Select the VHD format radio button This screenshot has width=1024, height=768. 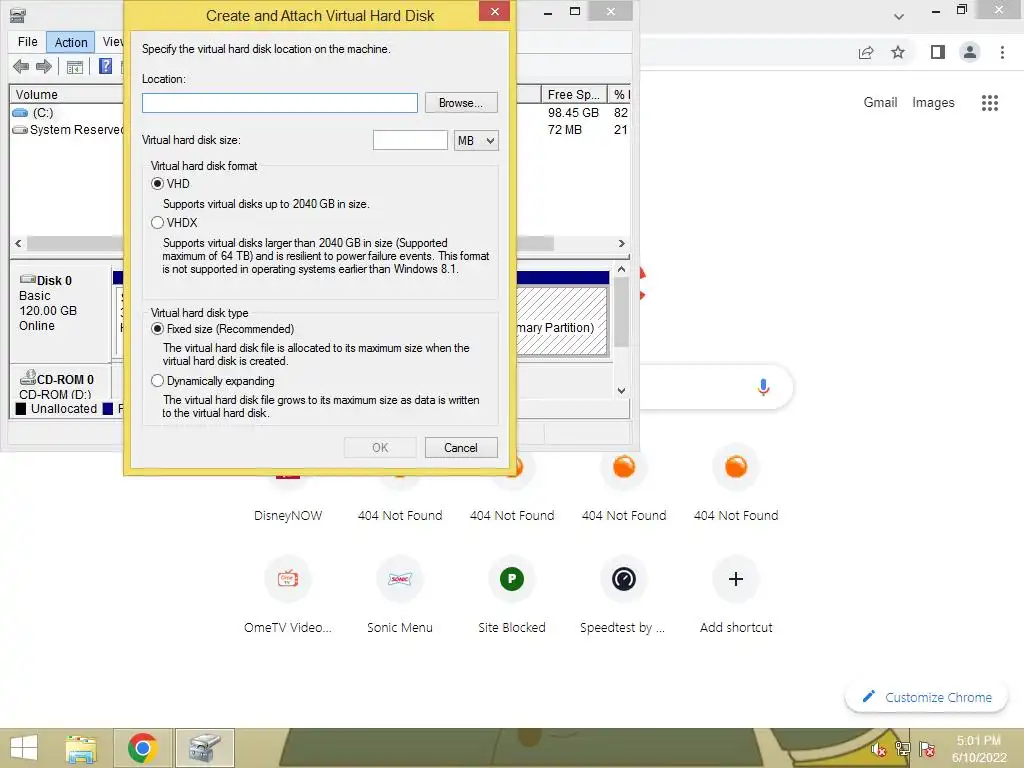(x=157, y=184)
